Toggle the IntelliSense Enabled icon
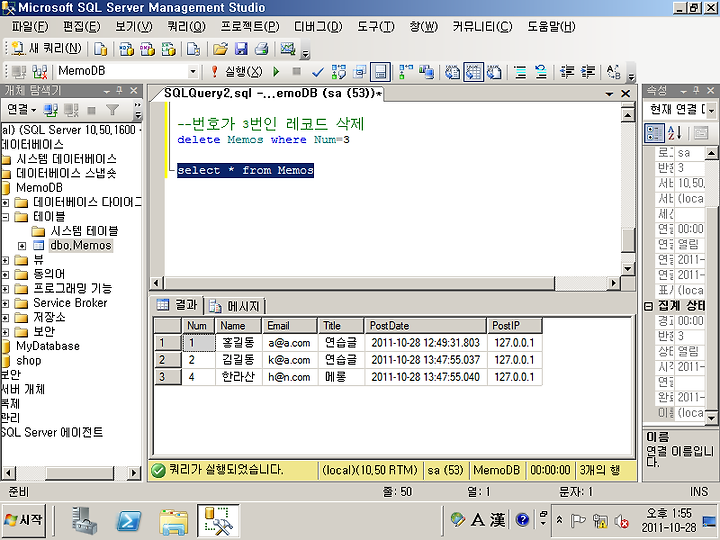 pyautogui.click(x=380, y=72)
